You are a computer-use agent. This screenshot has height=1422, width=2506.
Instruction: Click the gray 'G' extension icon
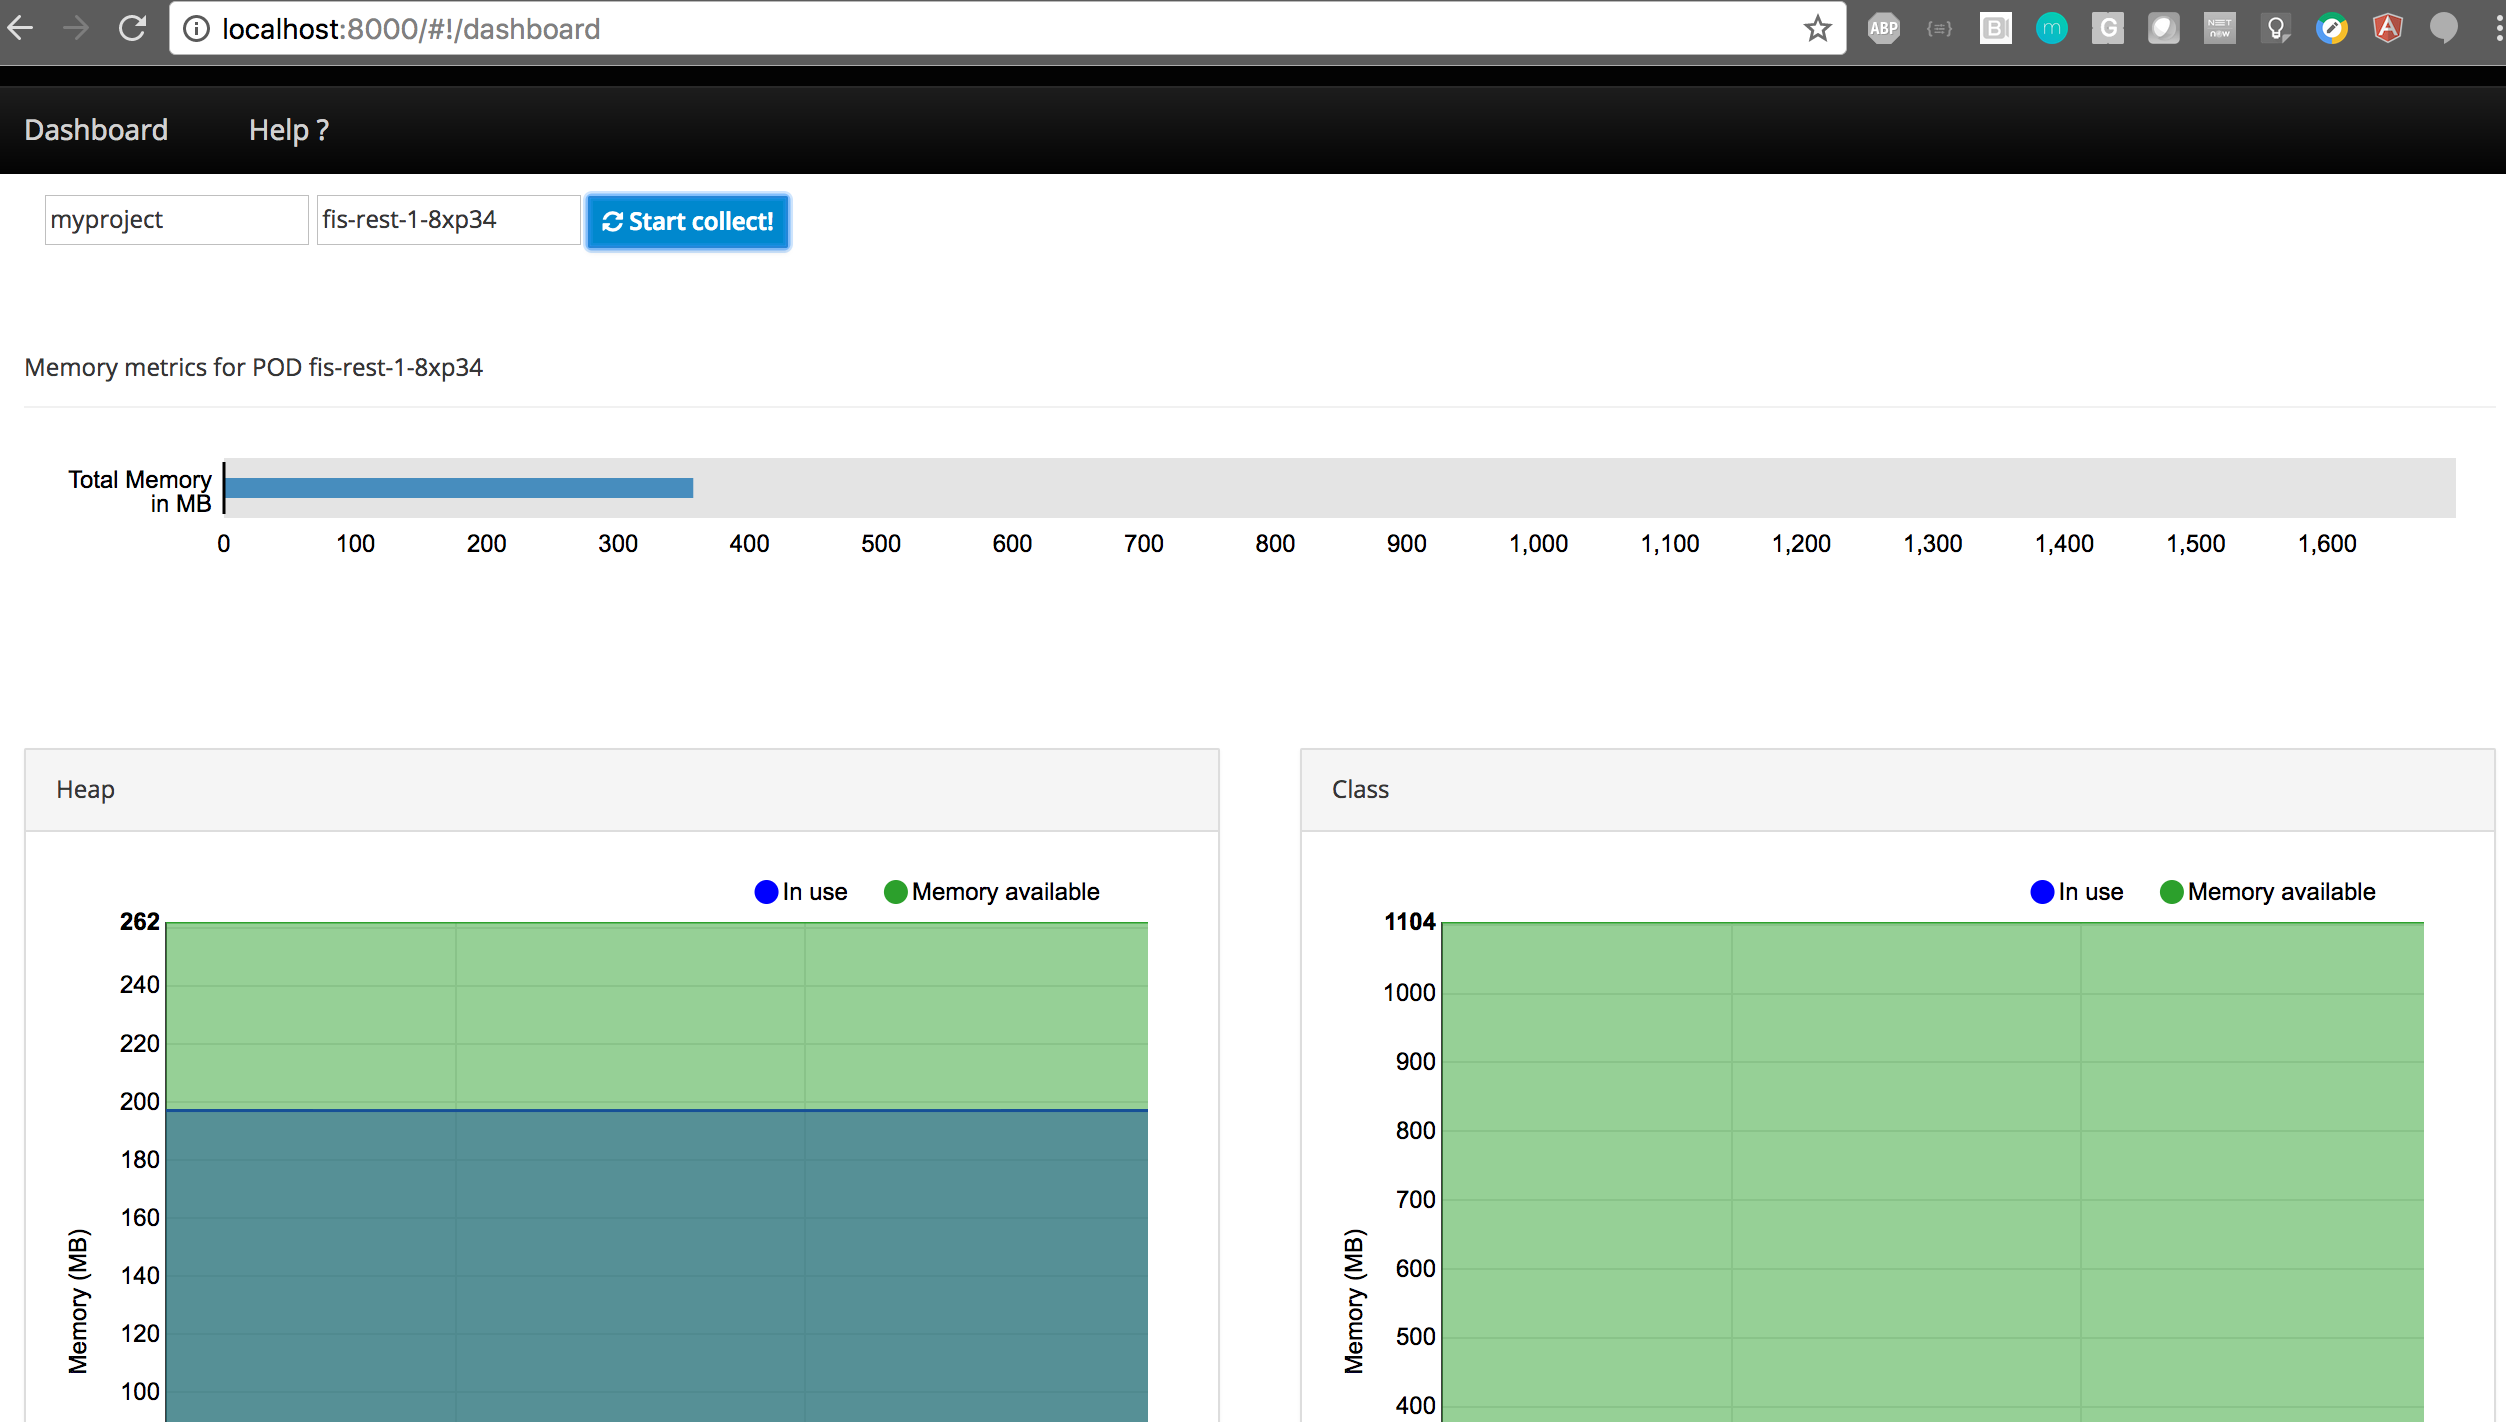(x=2107, y=28)
